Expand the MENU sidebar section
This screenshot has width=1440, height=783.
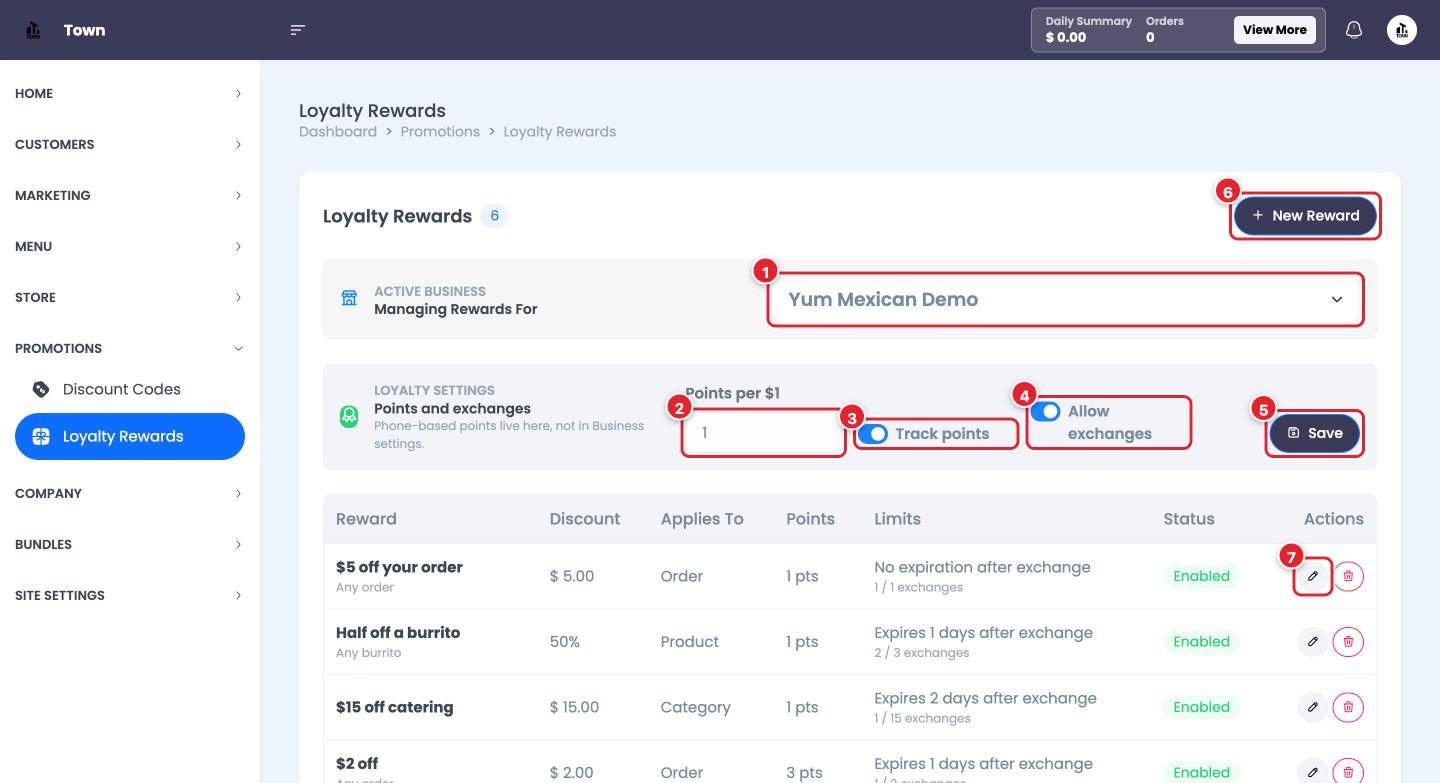(x=130, y=246)
